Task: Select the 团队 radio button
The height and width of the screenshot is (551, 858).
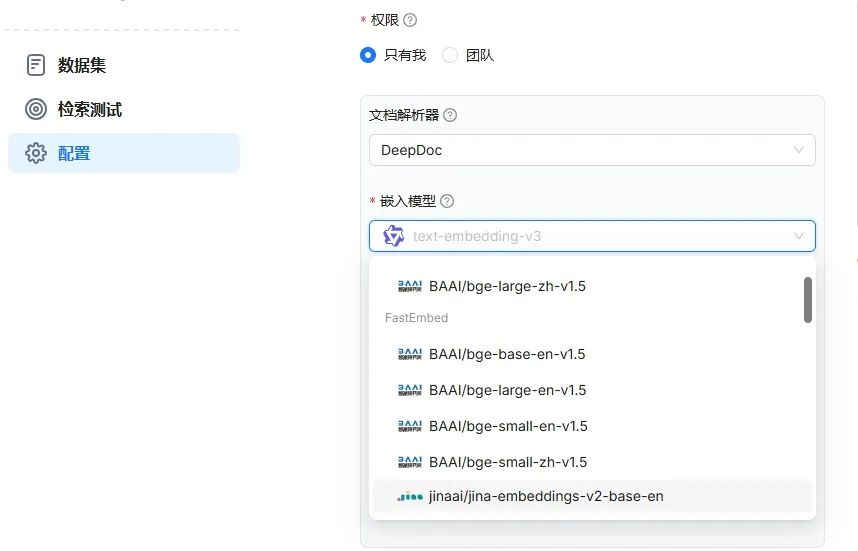Action: coord(450,55)
